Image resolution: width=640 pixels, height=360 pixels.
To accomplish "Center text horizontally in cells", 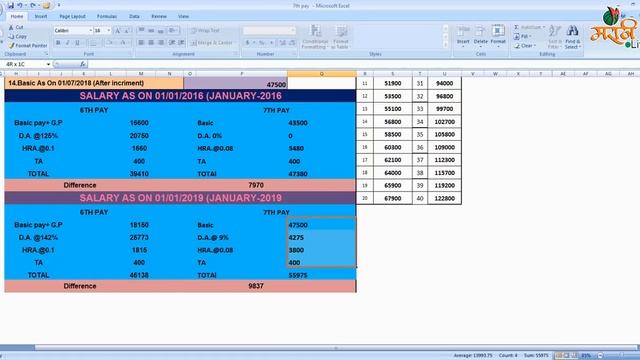I will (151, 42).
